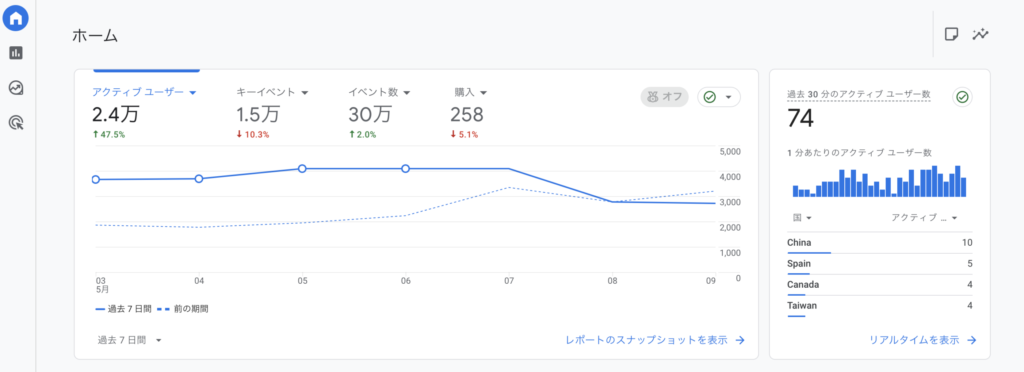Click the arrow next to リアルタイムを表示

point(971,340)
